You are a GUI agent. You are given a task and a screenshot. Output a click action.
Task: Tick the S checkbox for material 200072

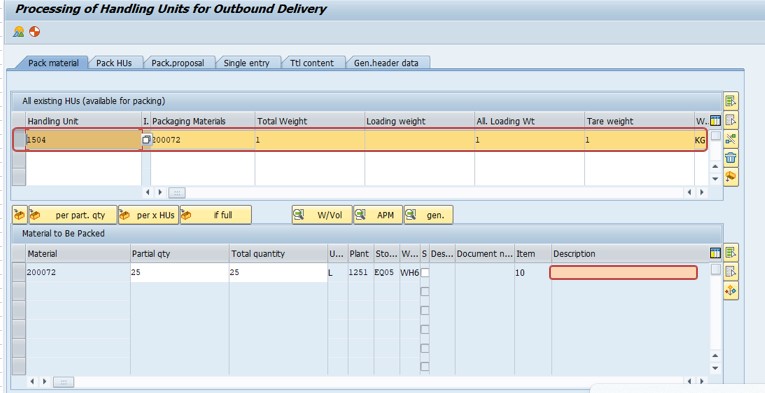tap(425, 273)
